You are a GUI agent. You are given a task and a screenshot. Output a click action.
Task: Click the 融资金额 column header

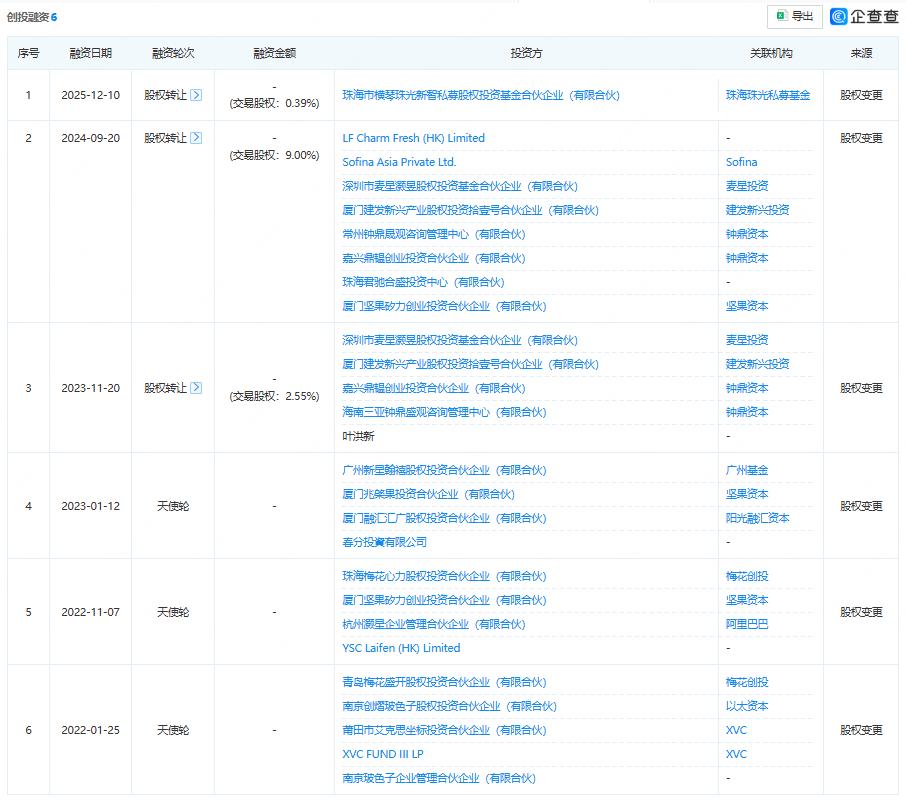coord(274,53)
